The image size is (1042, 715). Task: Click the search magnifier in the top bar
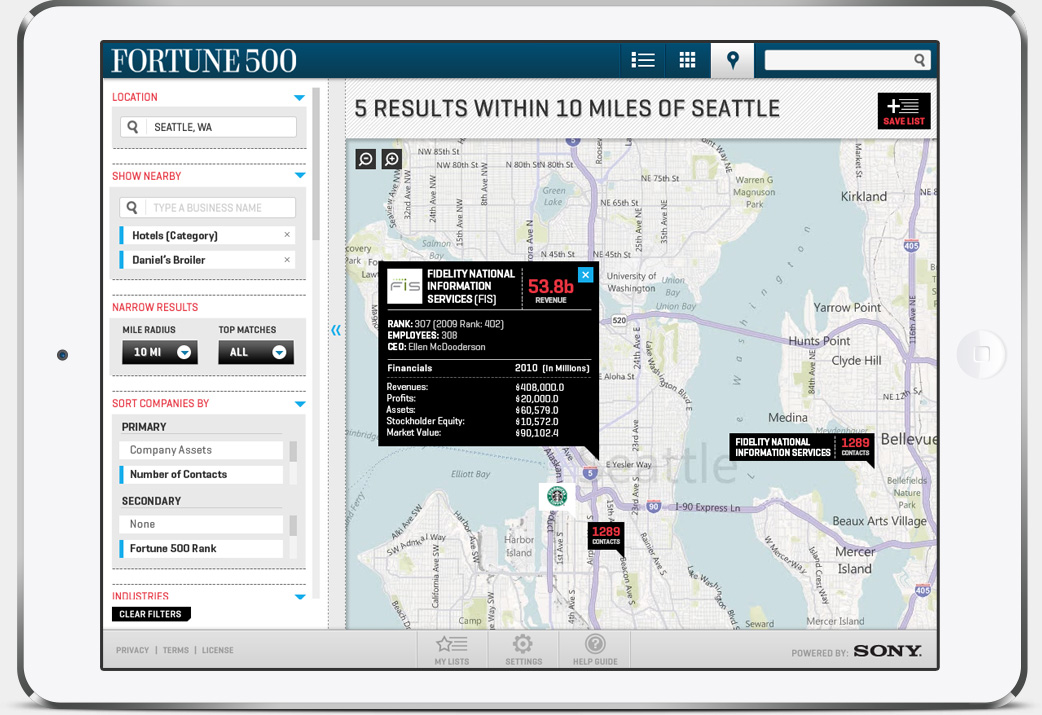(x=919, y=59)
